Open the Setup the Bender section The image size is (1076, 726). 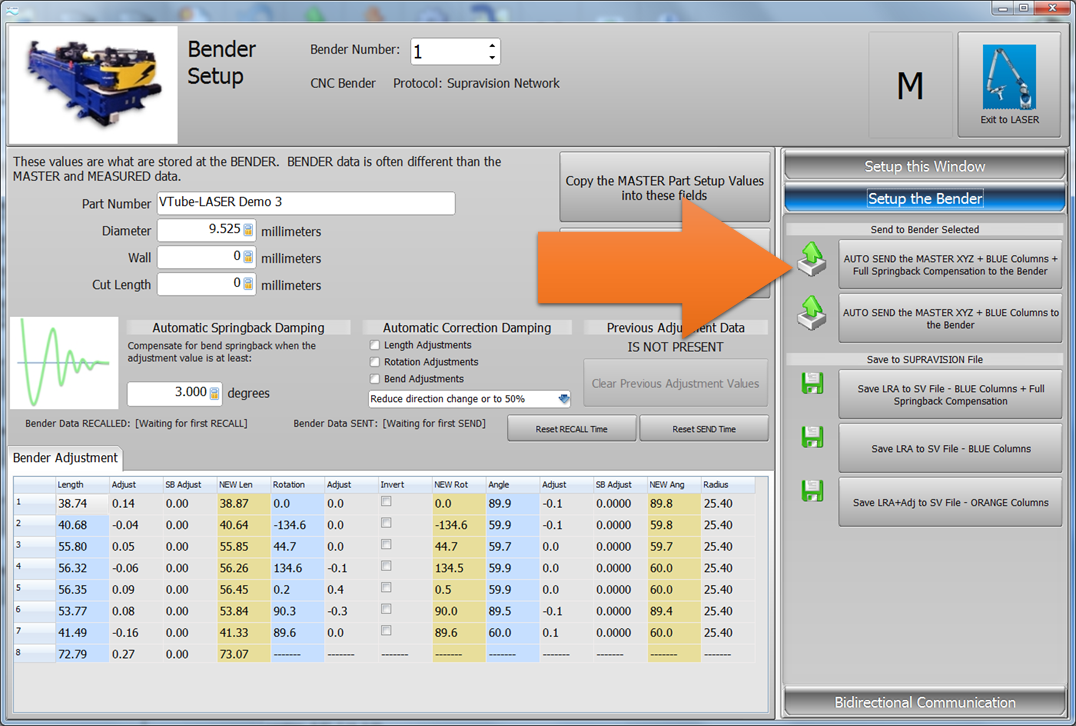[924, 198]
